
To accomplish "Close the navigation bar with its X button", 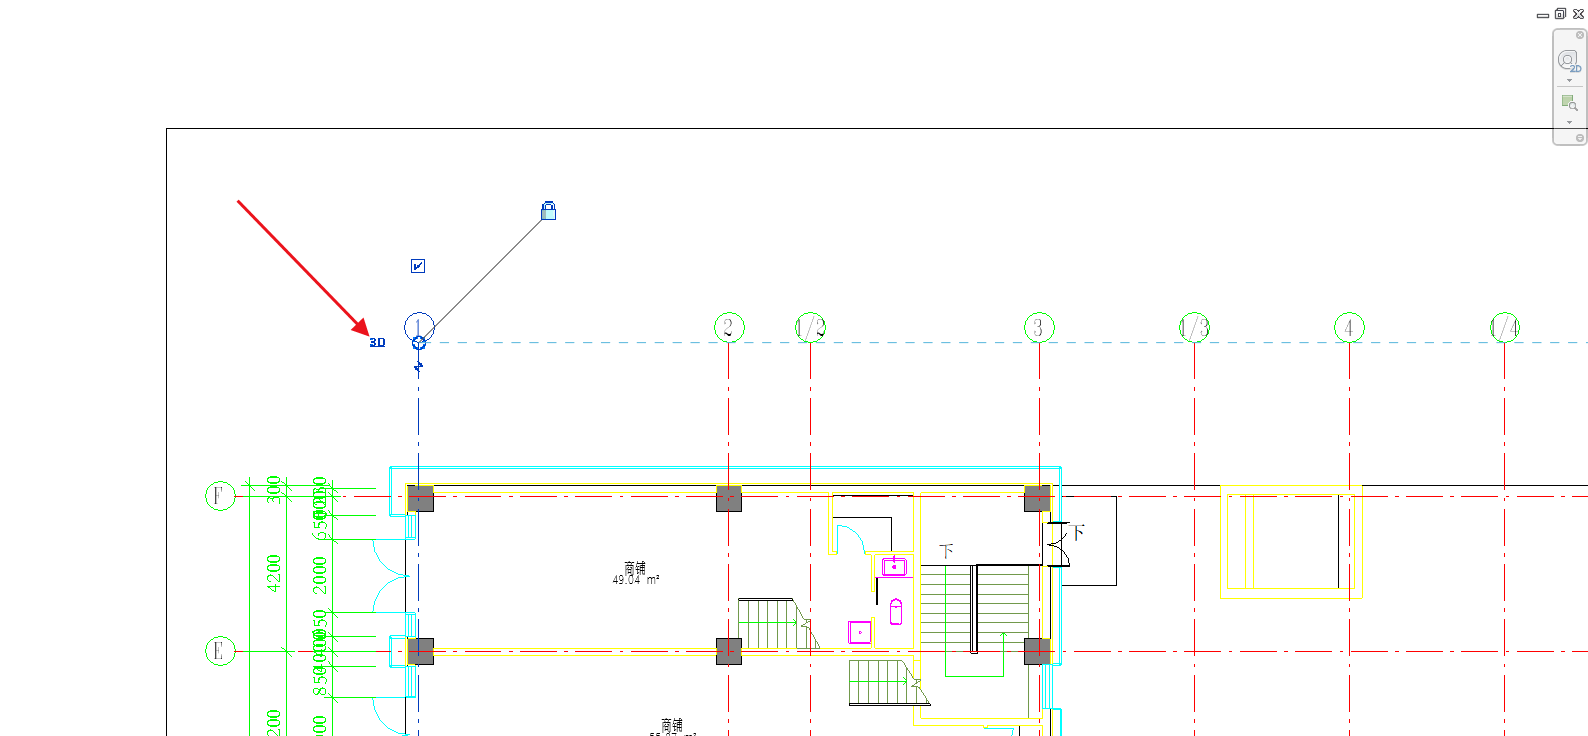I will pos(1580,35).
